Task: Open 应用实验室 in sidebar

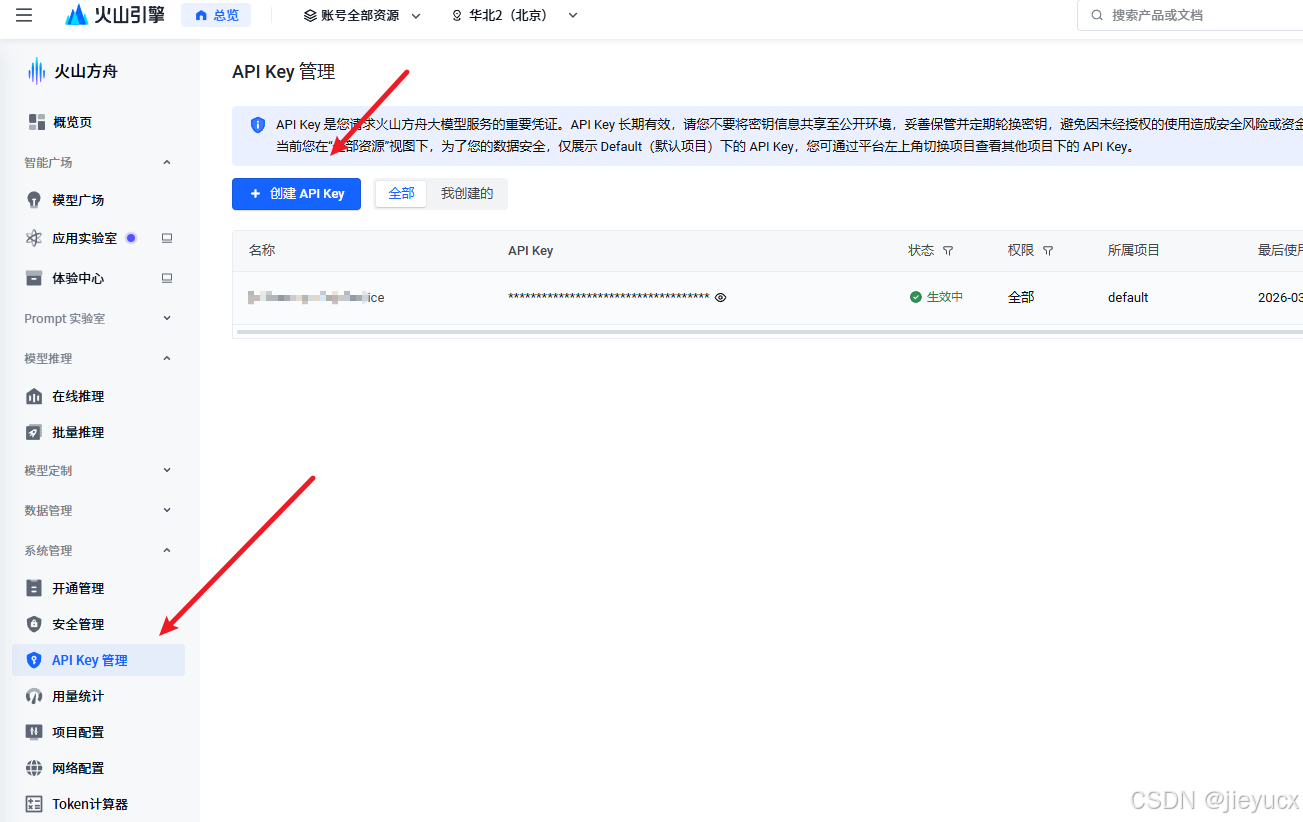Action: [84, 238]
